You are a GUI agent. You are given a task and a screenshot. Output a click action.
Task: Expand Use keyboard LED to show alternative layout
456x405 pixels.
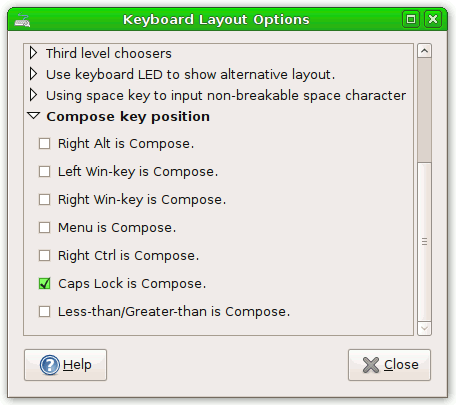click(x=33, y=74)
